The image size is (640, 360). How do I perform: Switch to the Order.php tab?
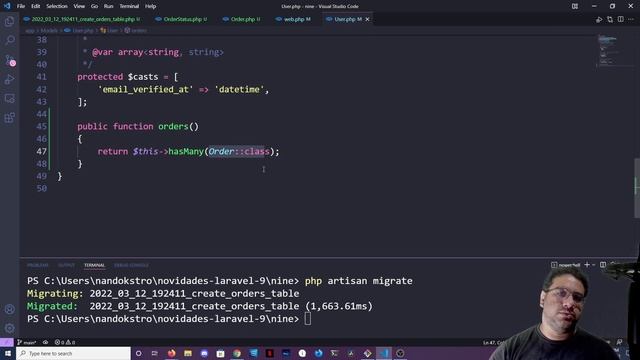pyautogui.click(x=242, y=19)
